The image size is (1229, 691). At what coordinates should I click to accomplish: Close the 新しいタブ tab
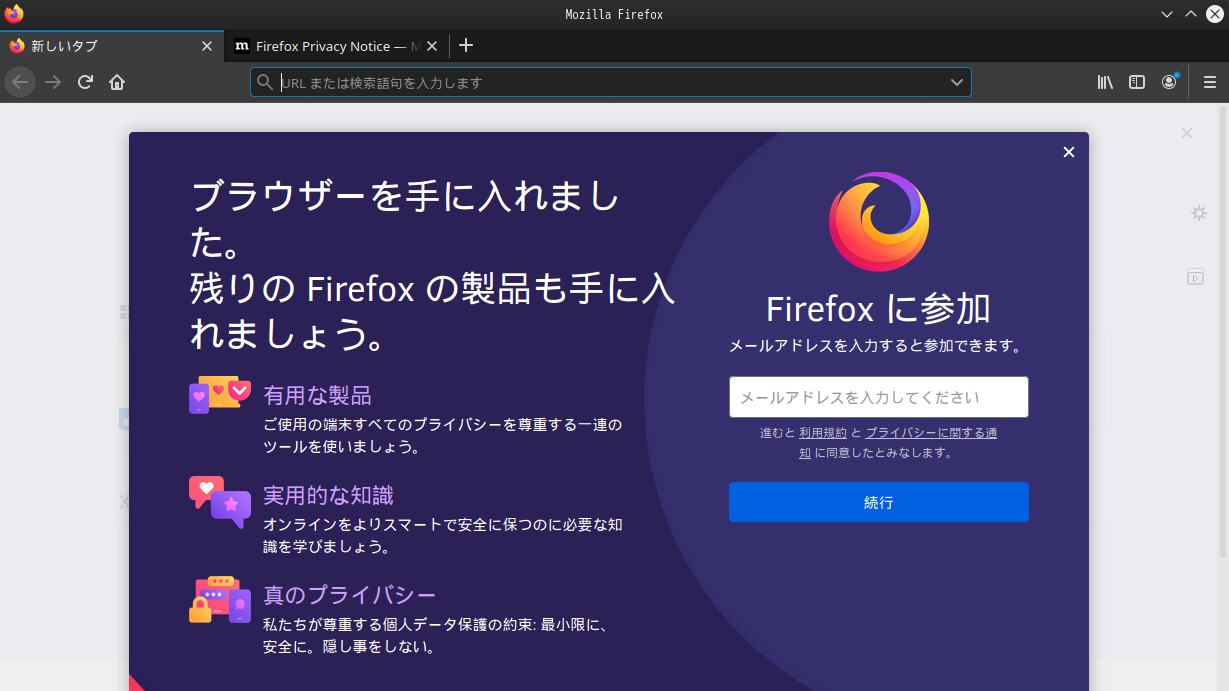click(x=207, y=46)
